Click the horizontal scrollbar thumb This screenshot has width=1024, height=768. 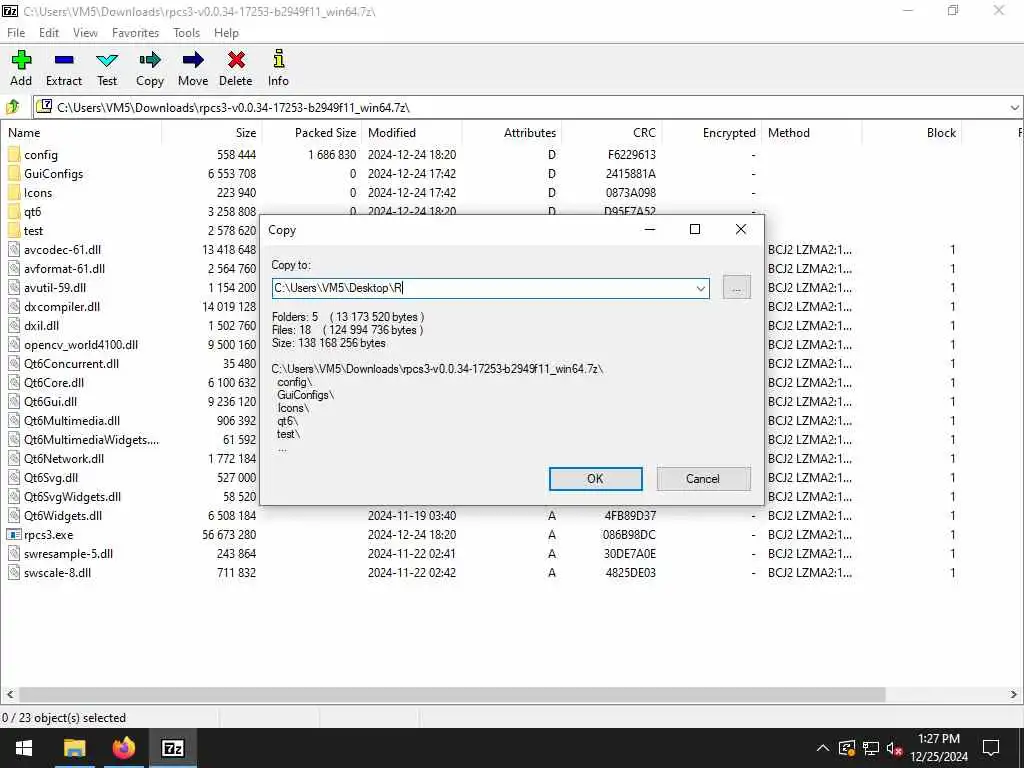[452, 694]
